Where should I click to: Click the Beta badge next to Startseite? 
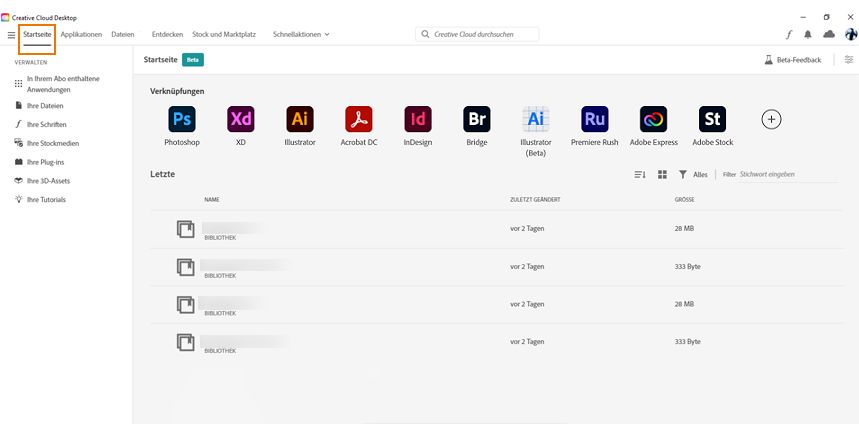[x=193, y=60]
